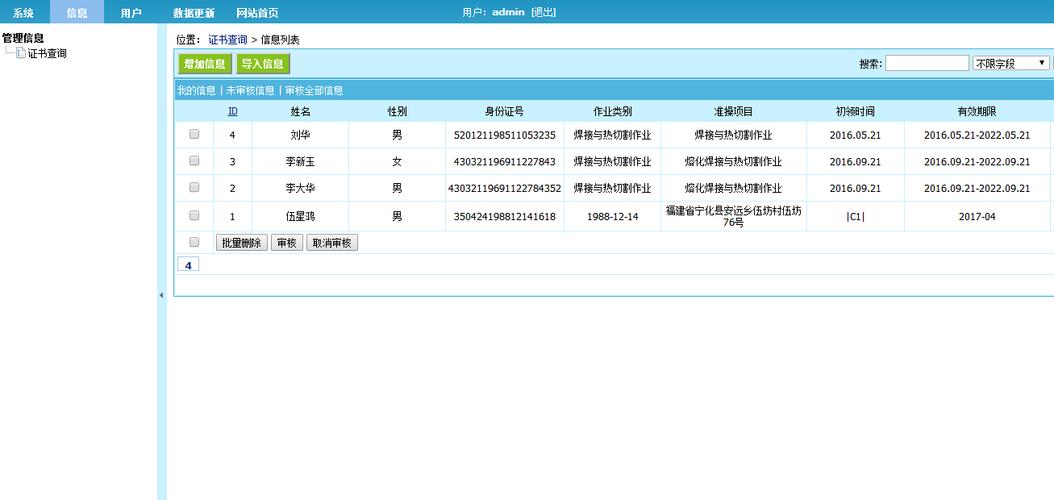Click the document icon beside 证书查询
Image resolution: width=1054 pixels, height=500 pixels.
(x=21, y=53)
